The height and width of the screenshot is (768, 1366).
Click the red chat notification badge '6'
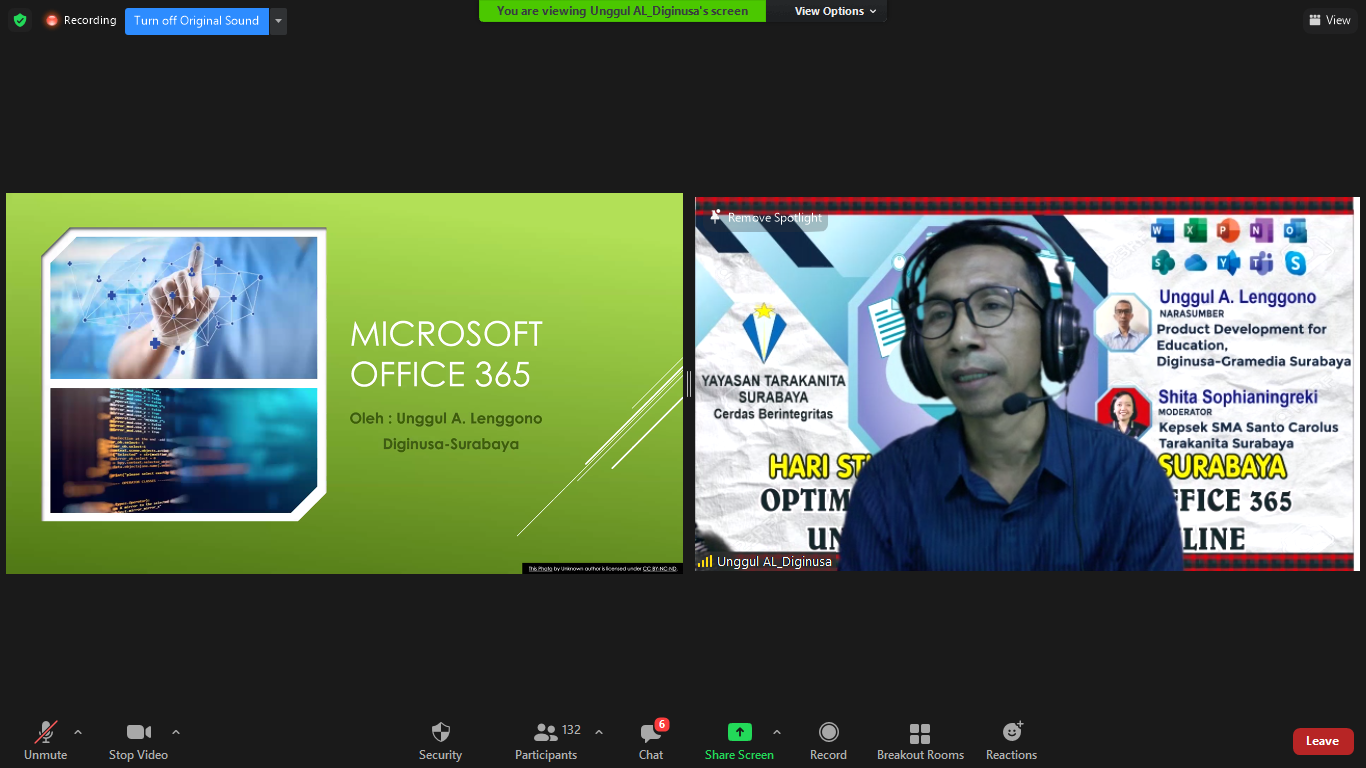(x=662, y=724)
